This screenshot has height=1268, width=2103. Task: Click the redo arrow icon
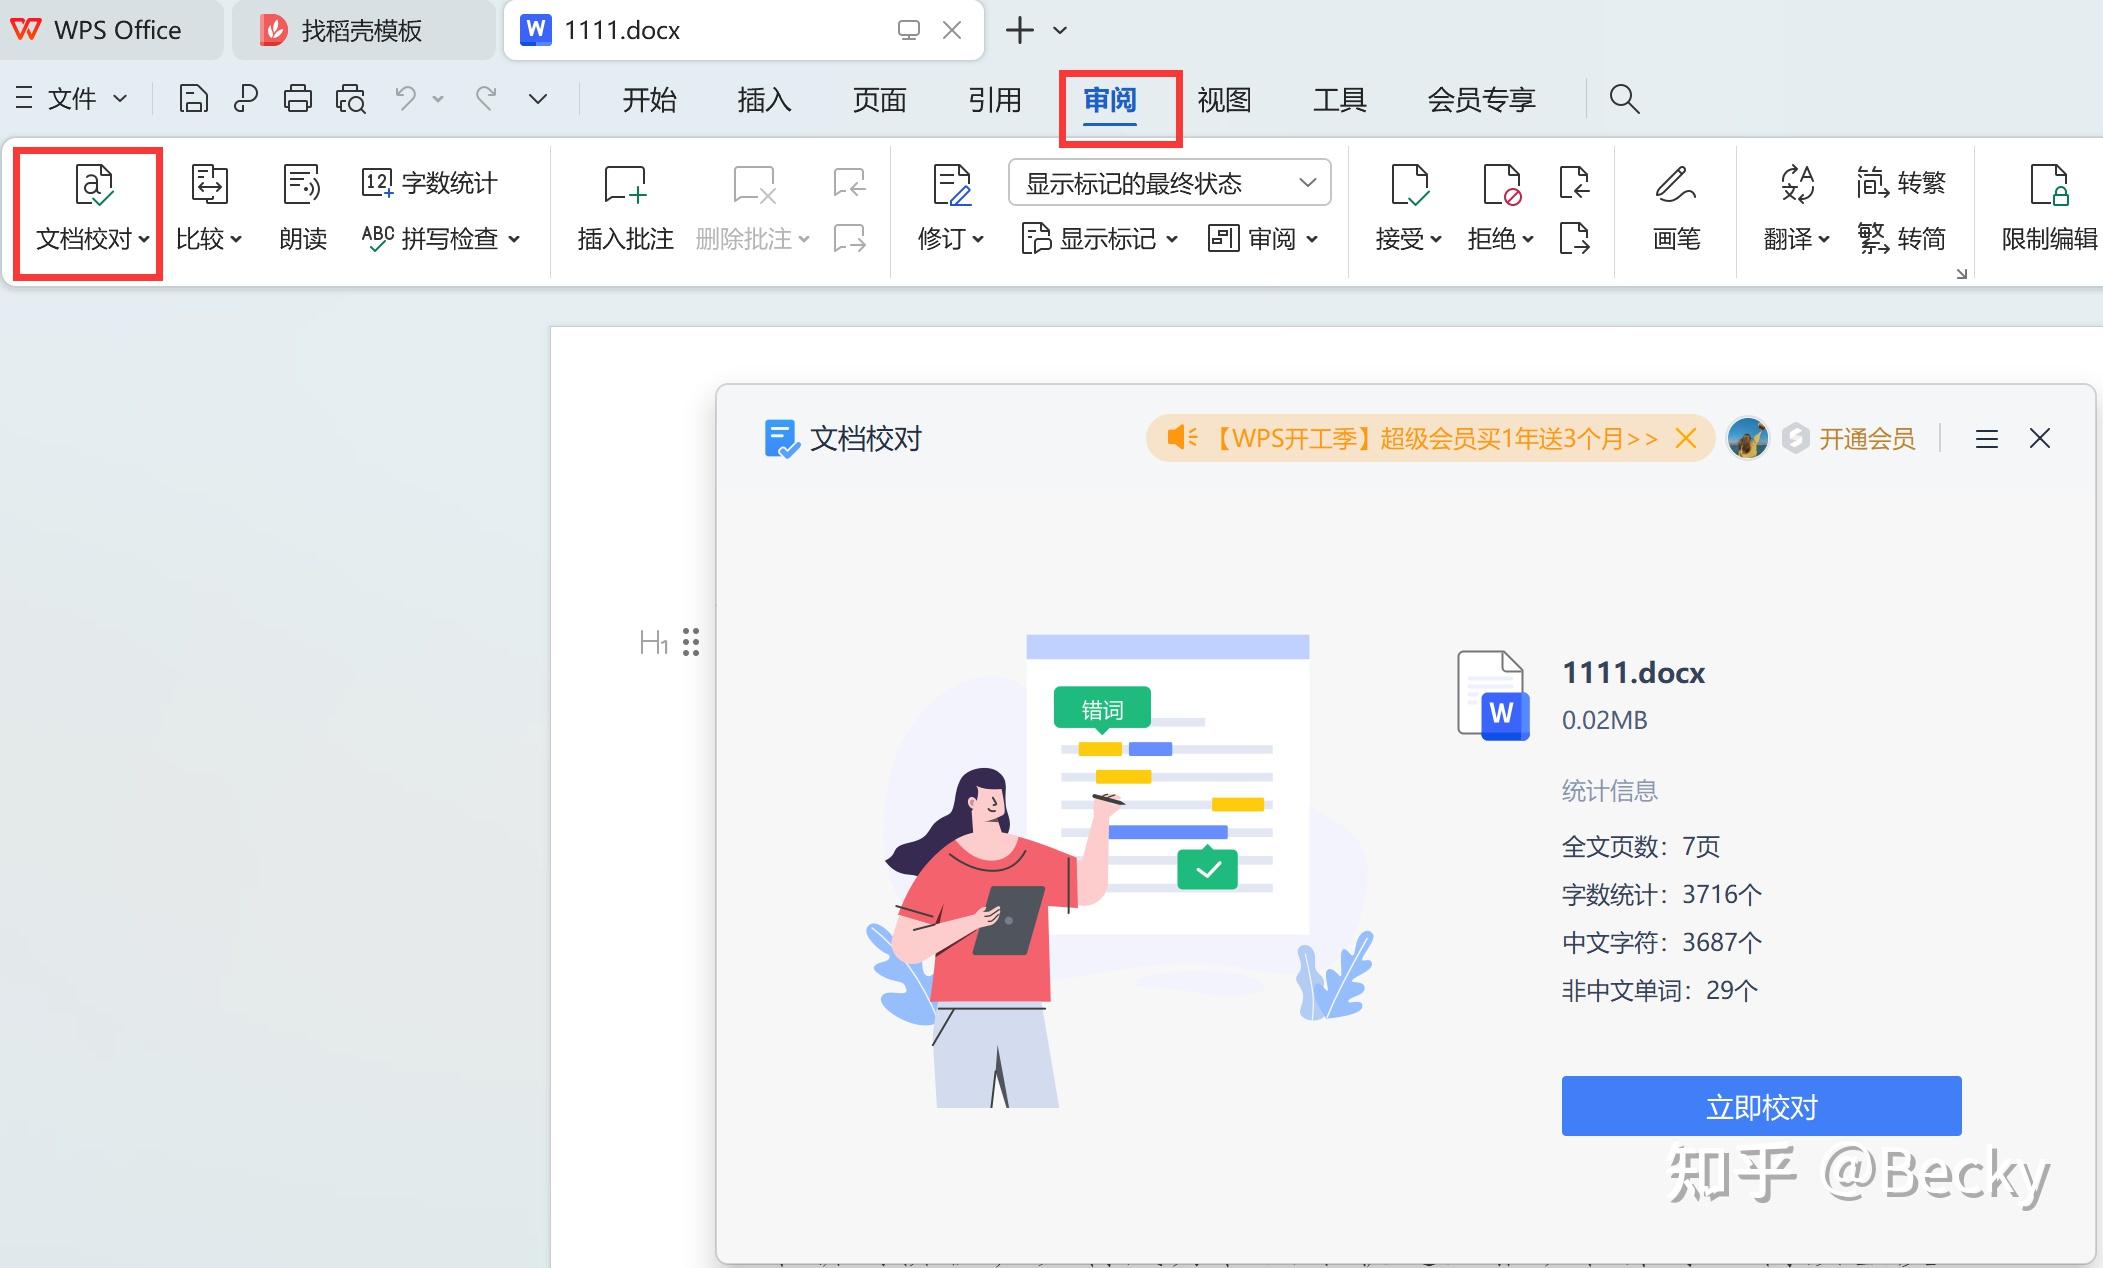486,98
